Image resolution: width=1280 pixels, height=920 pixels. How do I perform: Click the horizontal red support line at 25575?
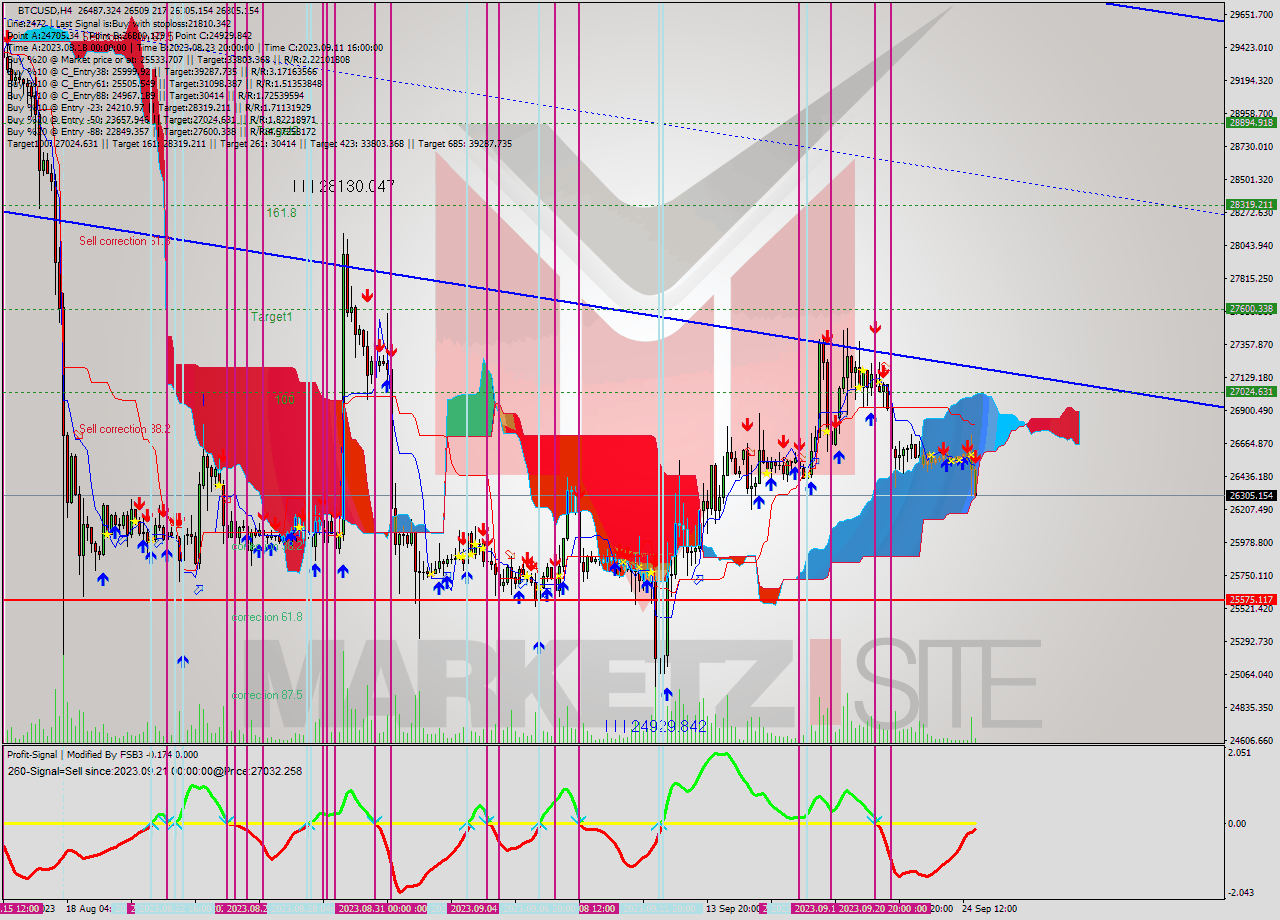tap(612, 600)
